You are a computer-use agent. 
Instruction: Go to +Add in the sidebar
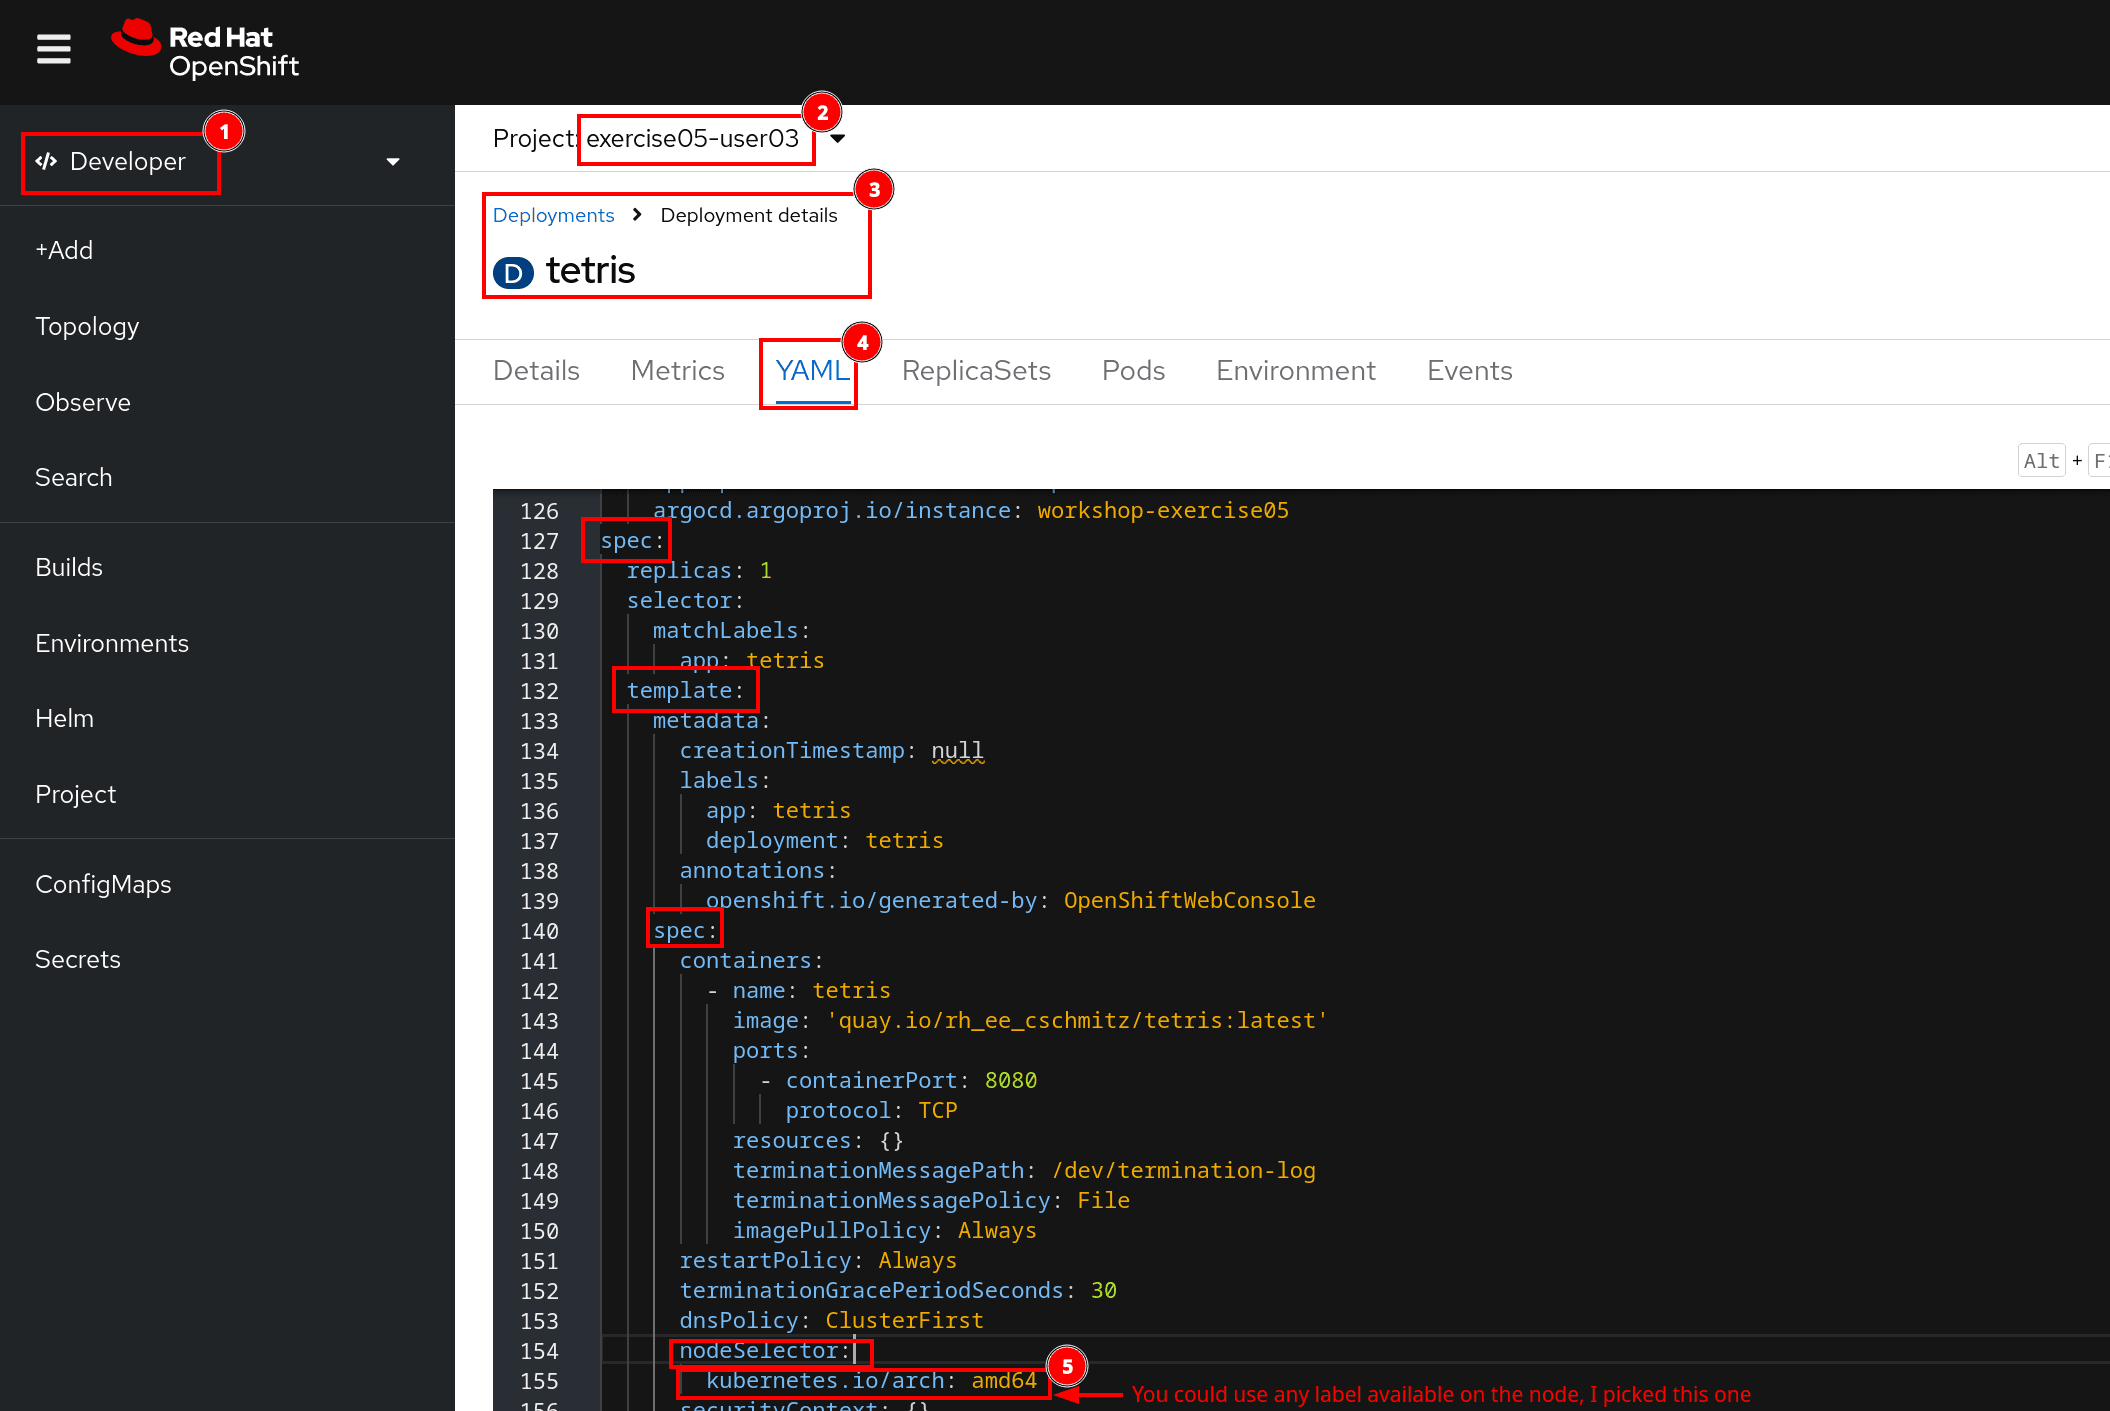64,250
